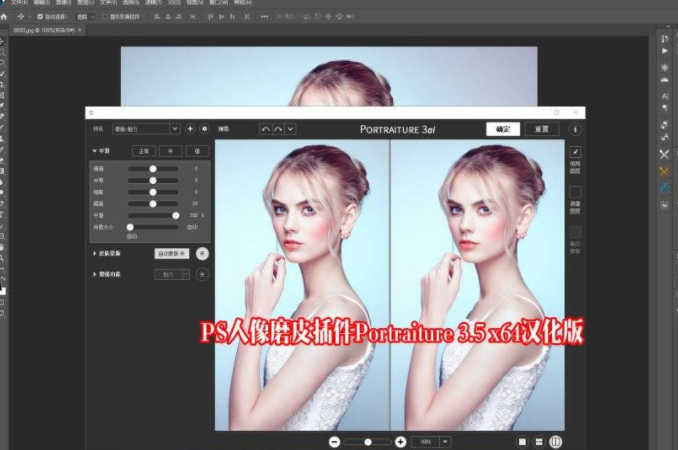
Task: Open more align options ellipsis icon
Action: point(264,16)
